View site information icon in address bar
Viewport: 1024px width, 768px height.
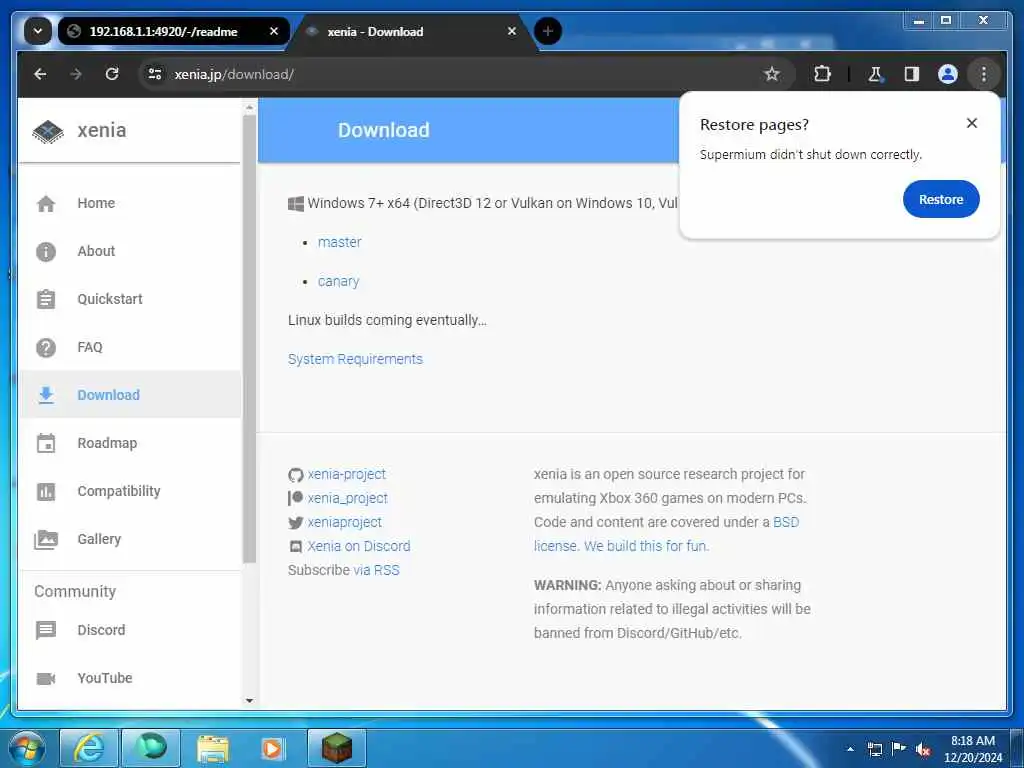(x=155, y=74)
